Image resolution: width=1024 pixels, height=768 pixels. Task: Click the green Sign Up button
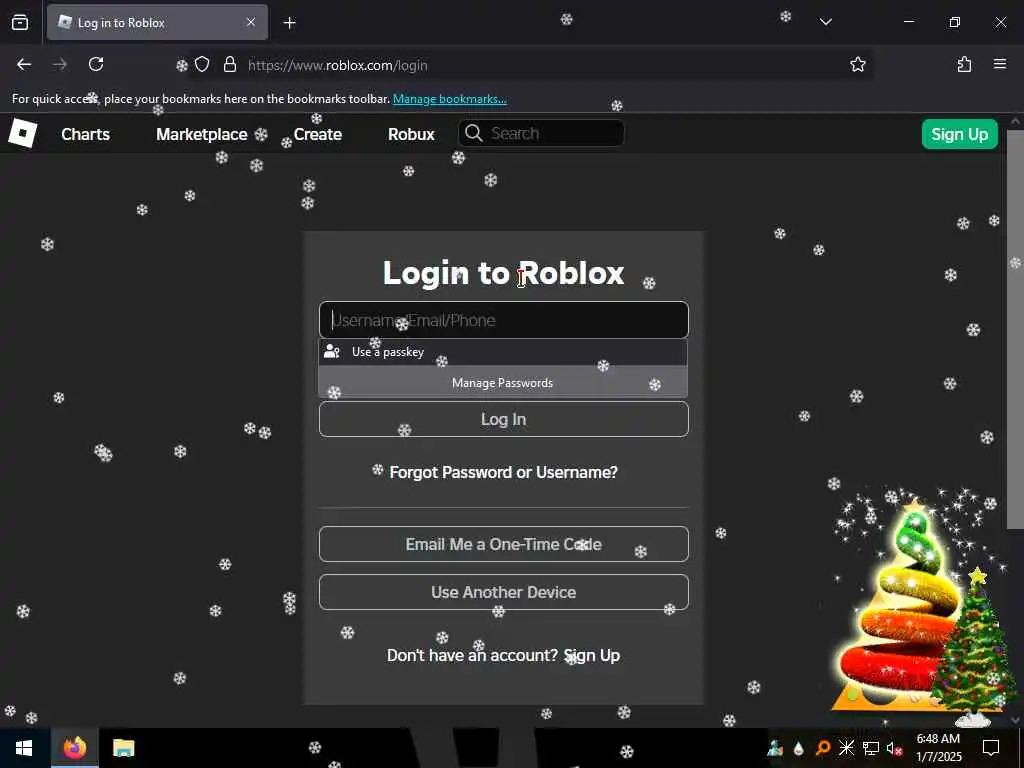[959, 134]
